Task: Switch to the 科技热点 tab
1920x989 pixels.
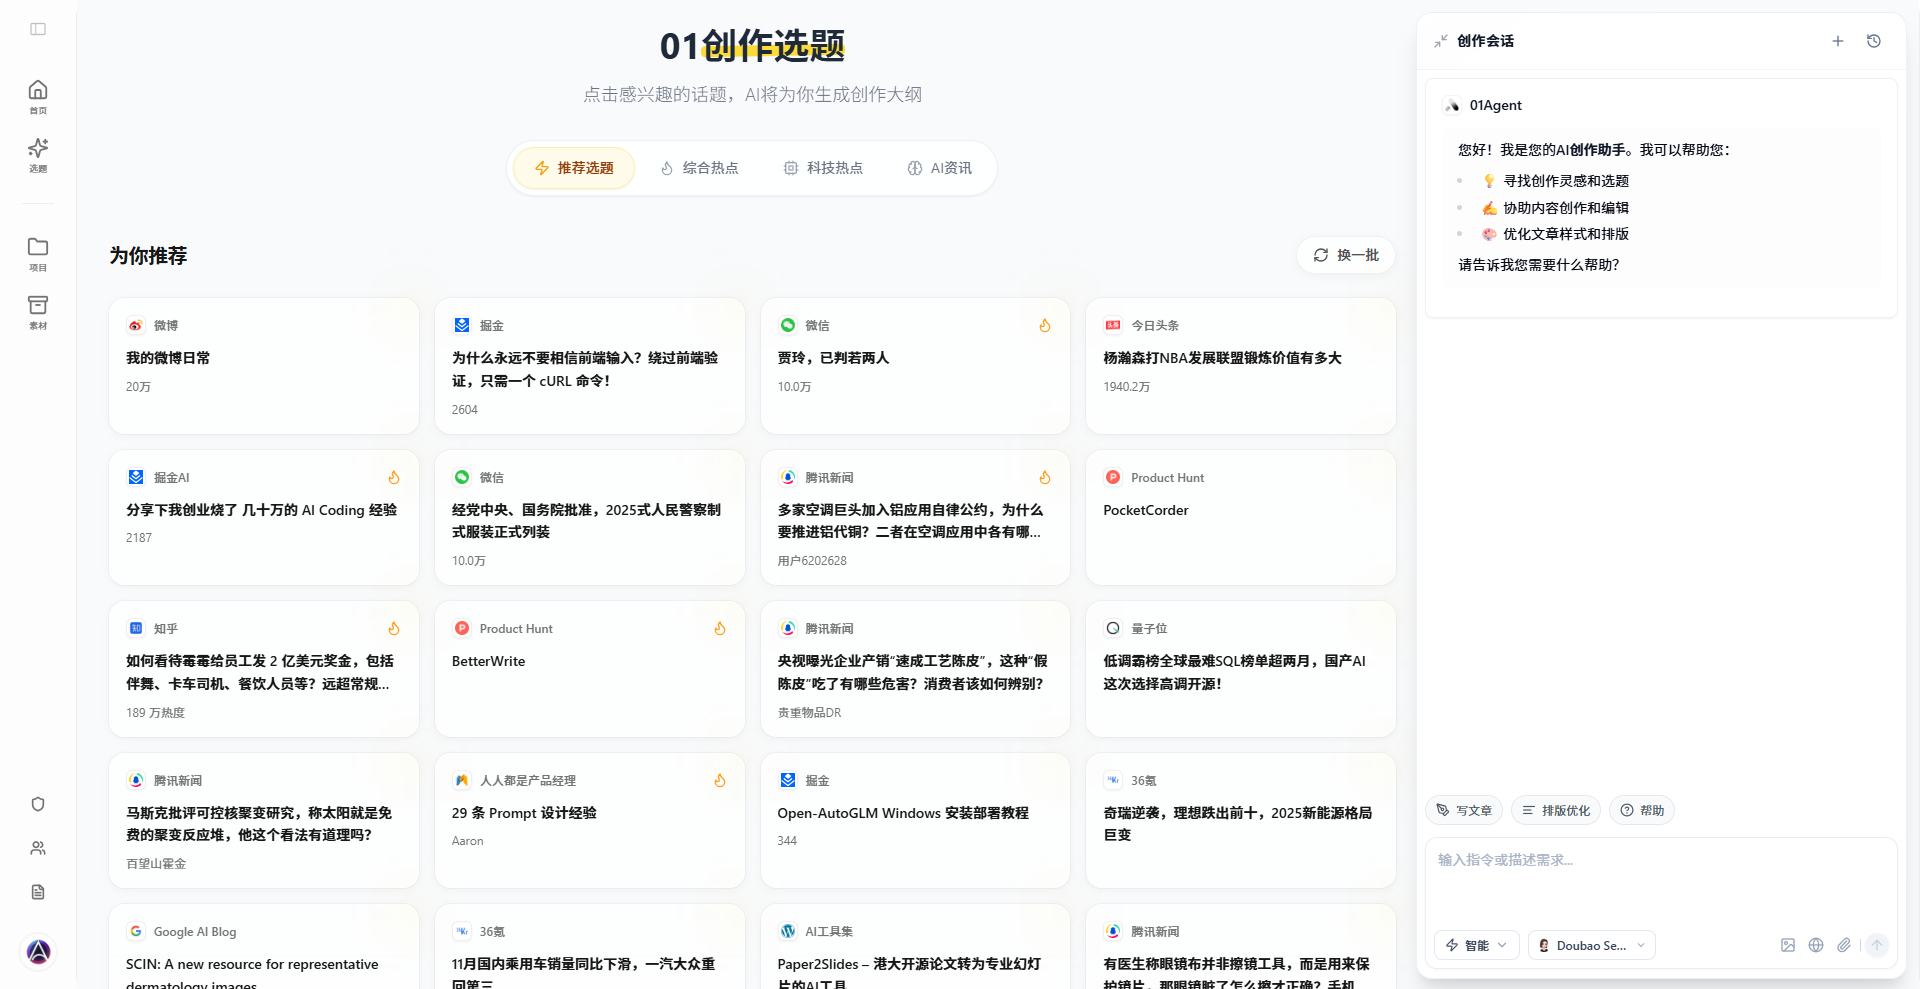Action: click(x=823, y=168)
